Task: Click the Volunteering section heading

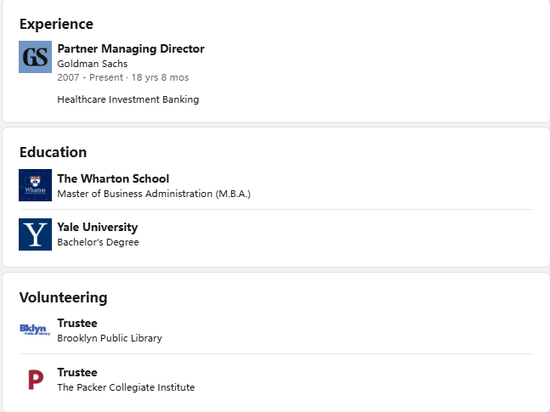Action: [63, 298]
